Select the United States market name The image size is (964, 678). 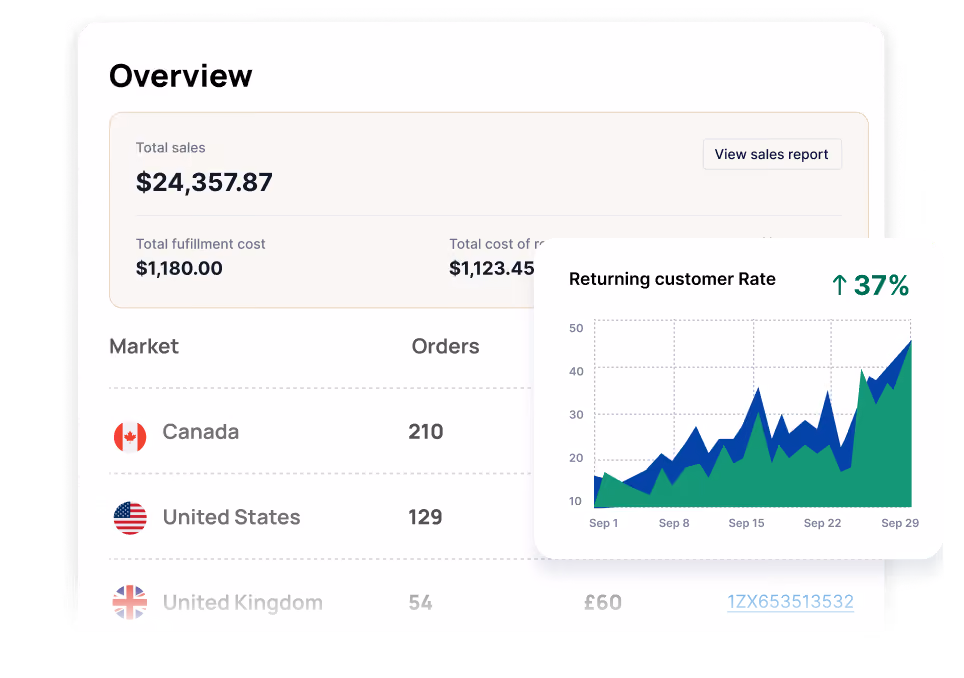pos(231,517)
